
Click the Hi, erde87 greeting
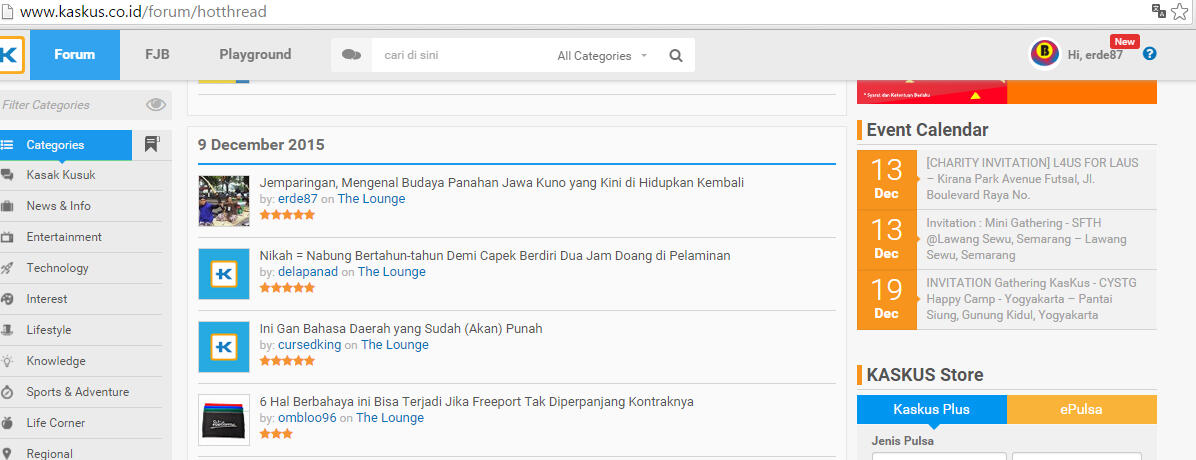(x=1095, y=55)
